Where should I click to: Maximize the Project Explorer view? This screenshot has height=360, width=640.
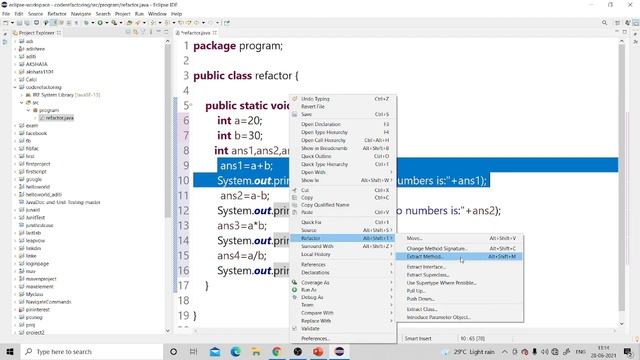click(166, 32)
